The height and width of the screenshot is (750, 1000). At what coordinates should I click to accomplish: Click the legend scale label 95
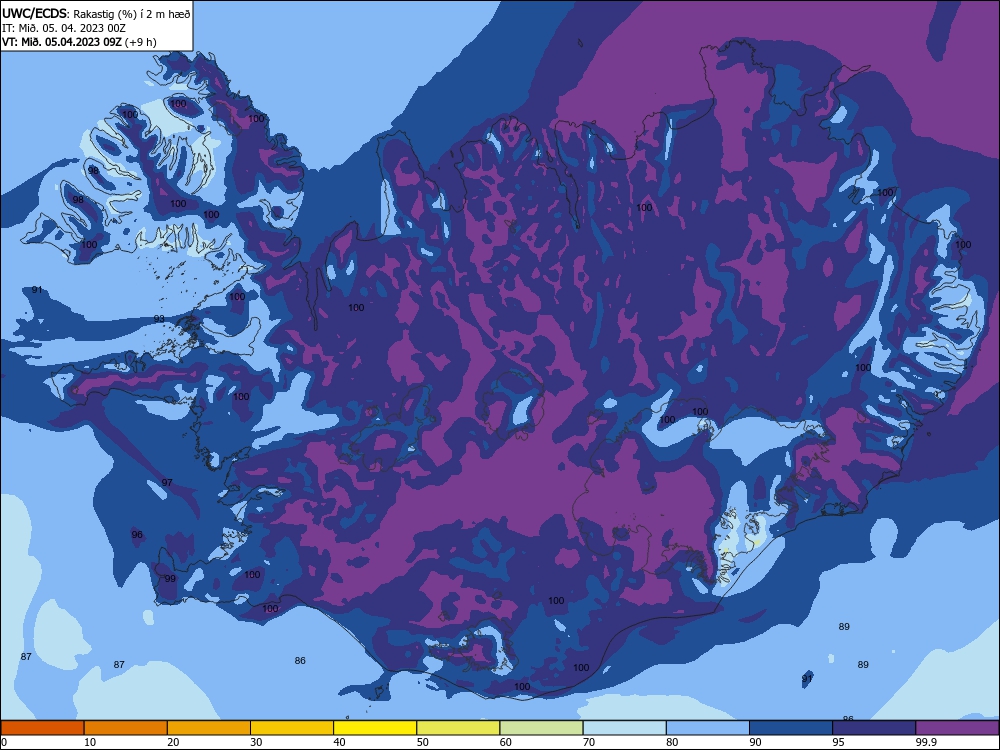tap(839, 742)
